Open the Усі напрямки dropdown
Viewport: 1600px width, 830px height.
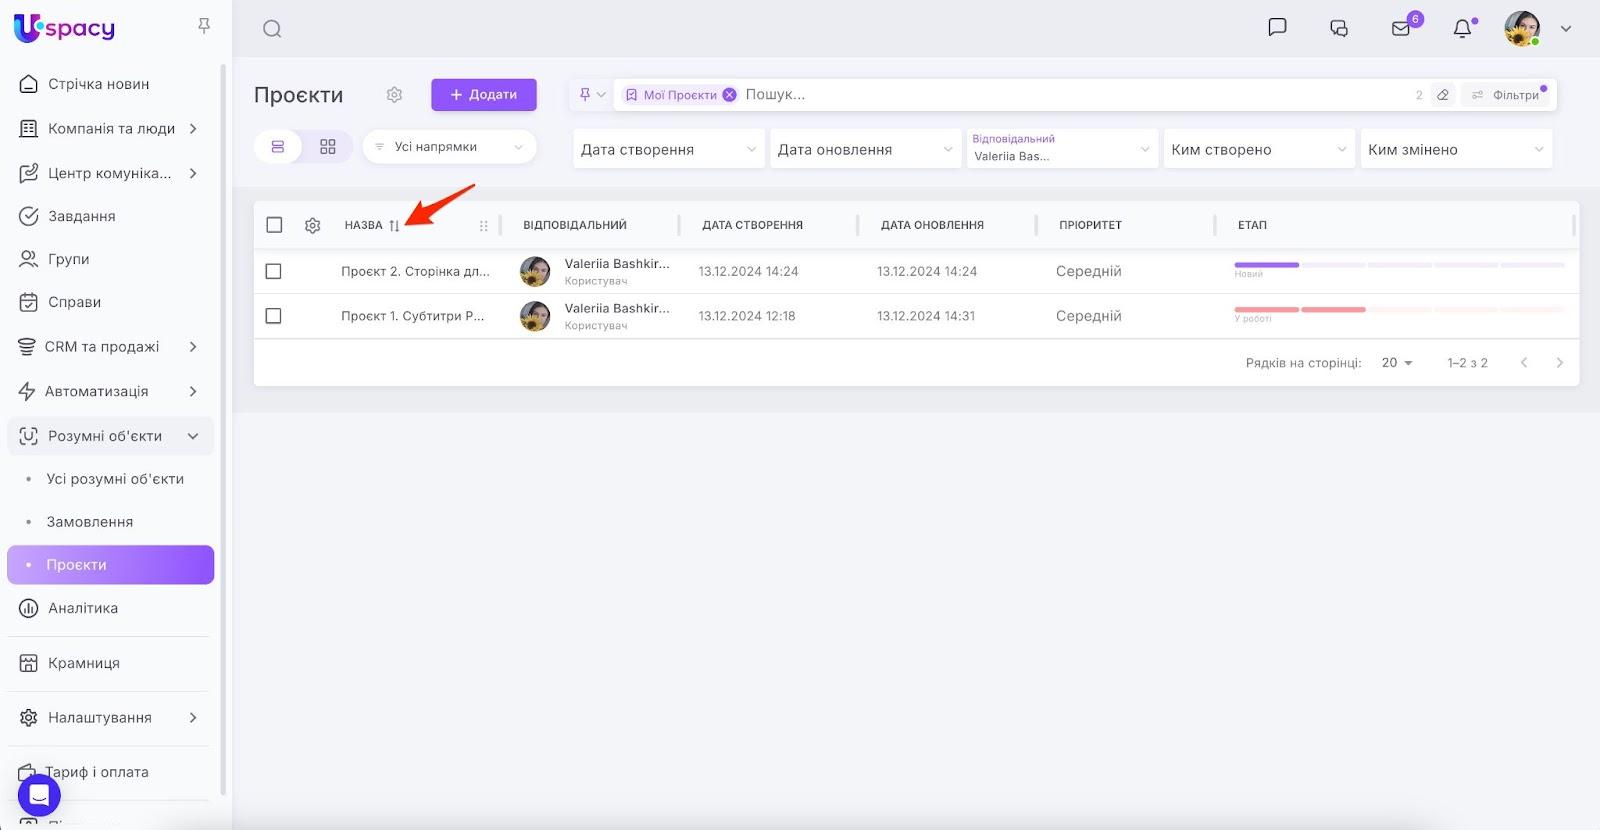[x=449, y=147]
